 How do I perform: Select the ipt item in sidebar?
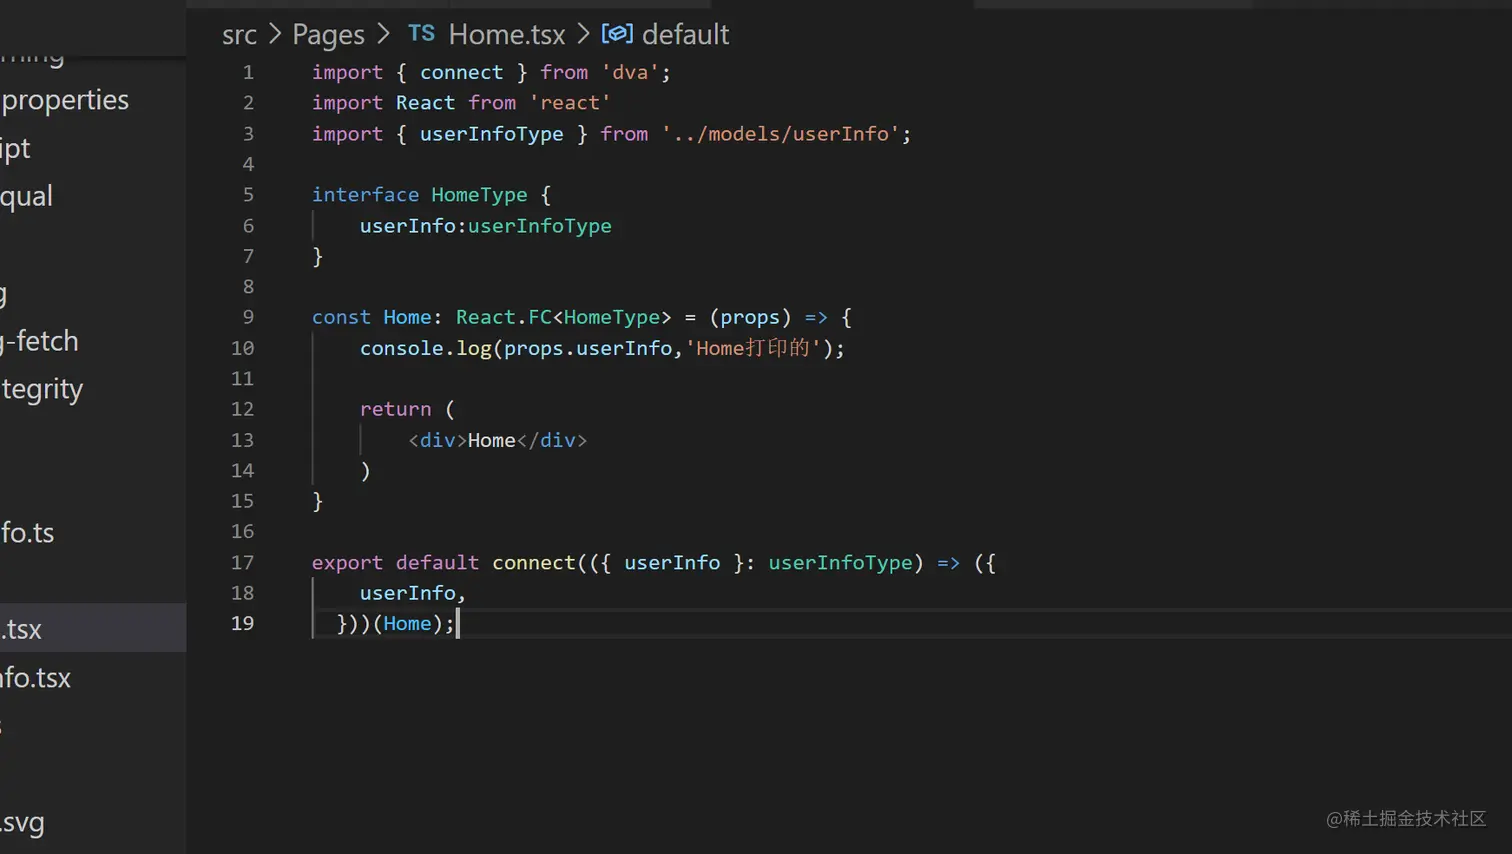click(15, 149)
